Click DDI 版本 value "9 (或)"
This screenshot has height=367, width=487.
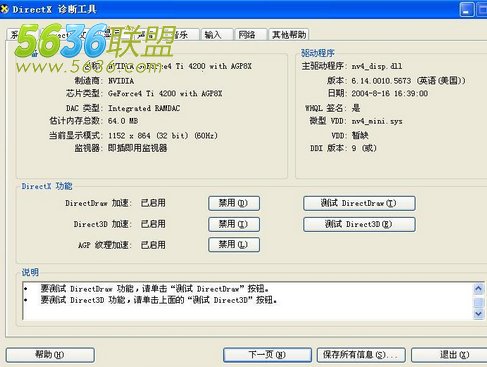[364, 148]
